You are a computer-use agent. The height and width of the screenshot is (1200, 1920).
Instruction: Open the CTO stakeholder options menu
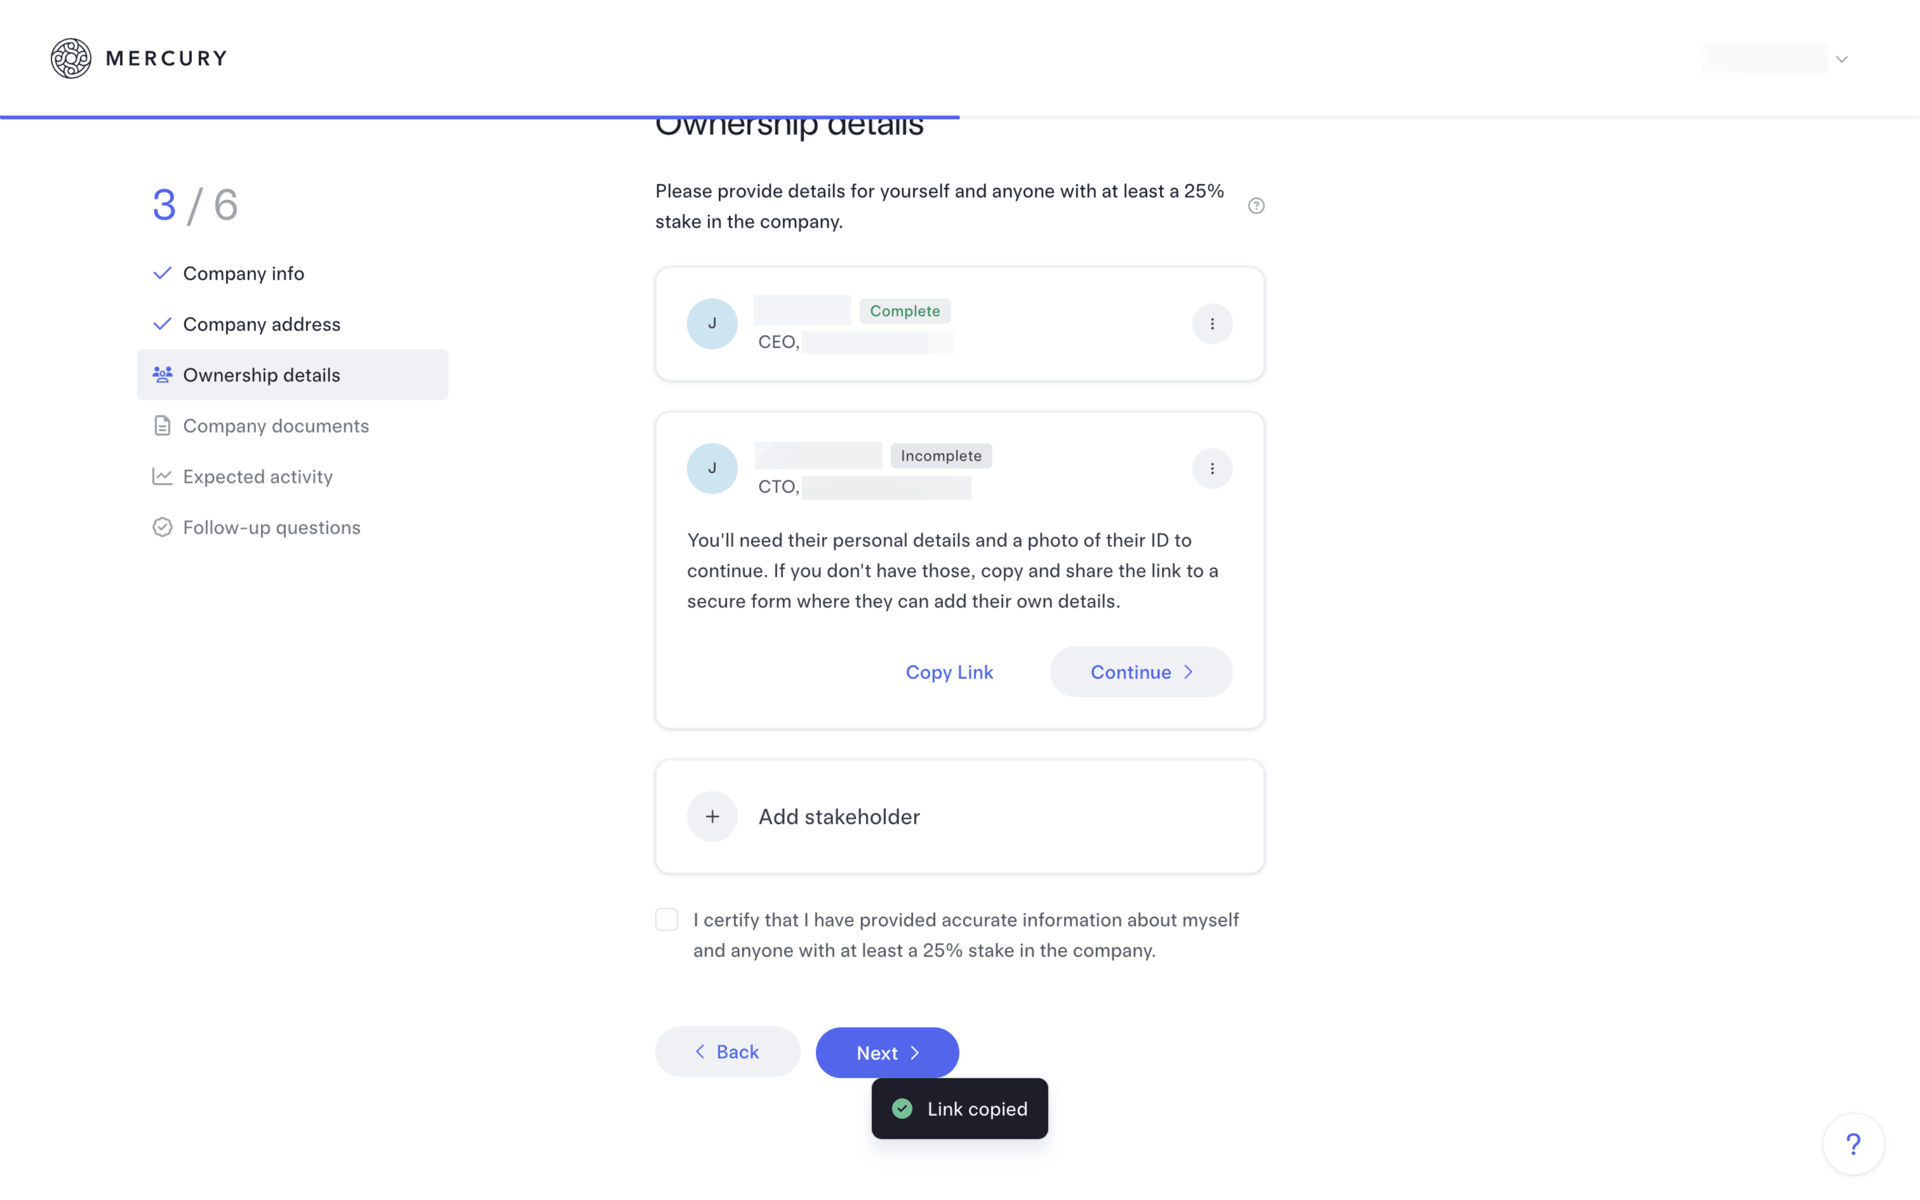point(1212,469)
